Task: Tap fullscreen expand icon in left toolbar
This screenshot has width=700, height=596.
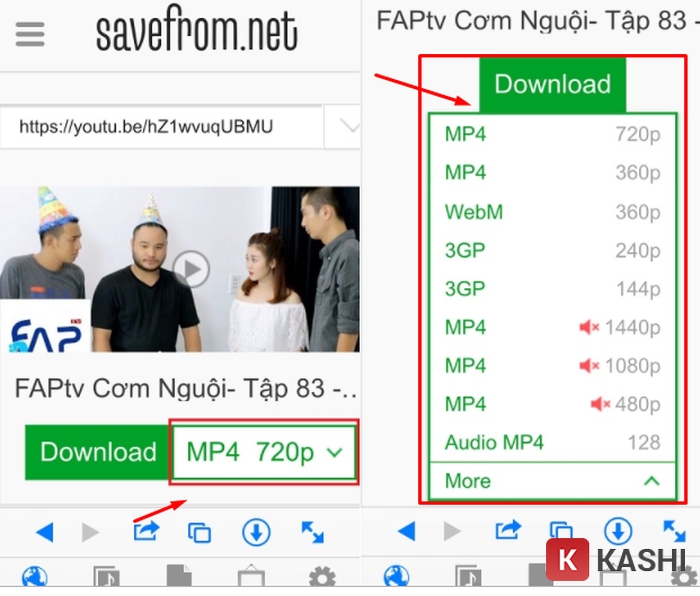Action: (312, 532)
